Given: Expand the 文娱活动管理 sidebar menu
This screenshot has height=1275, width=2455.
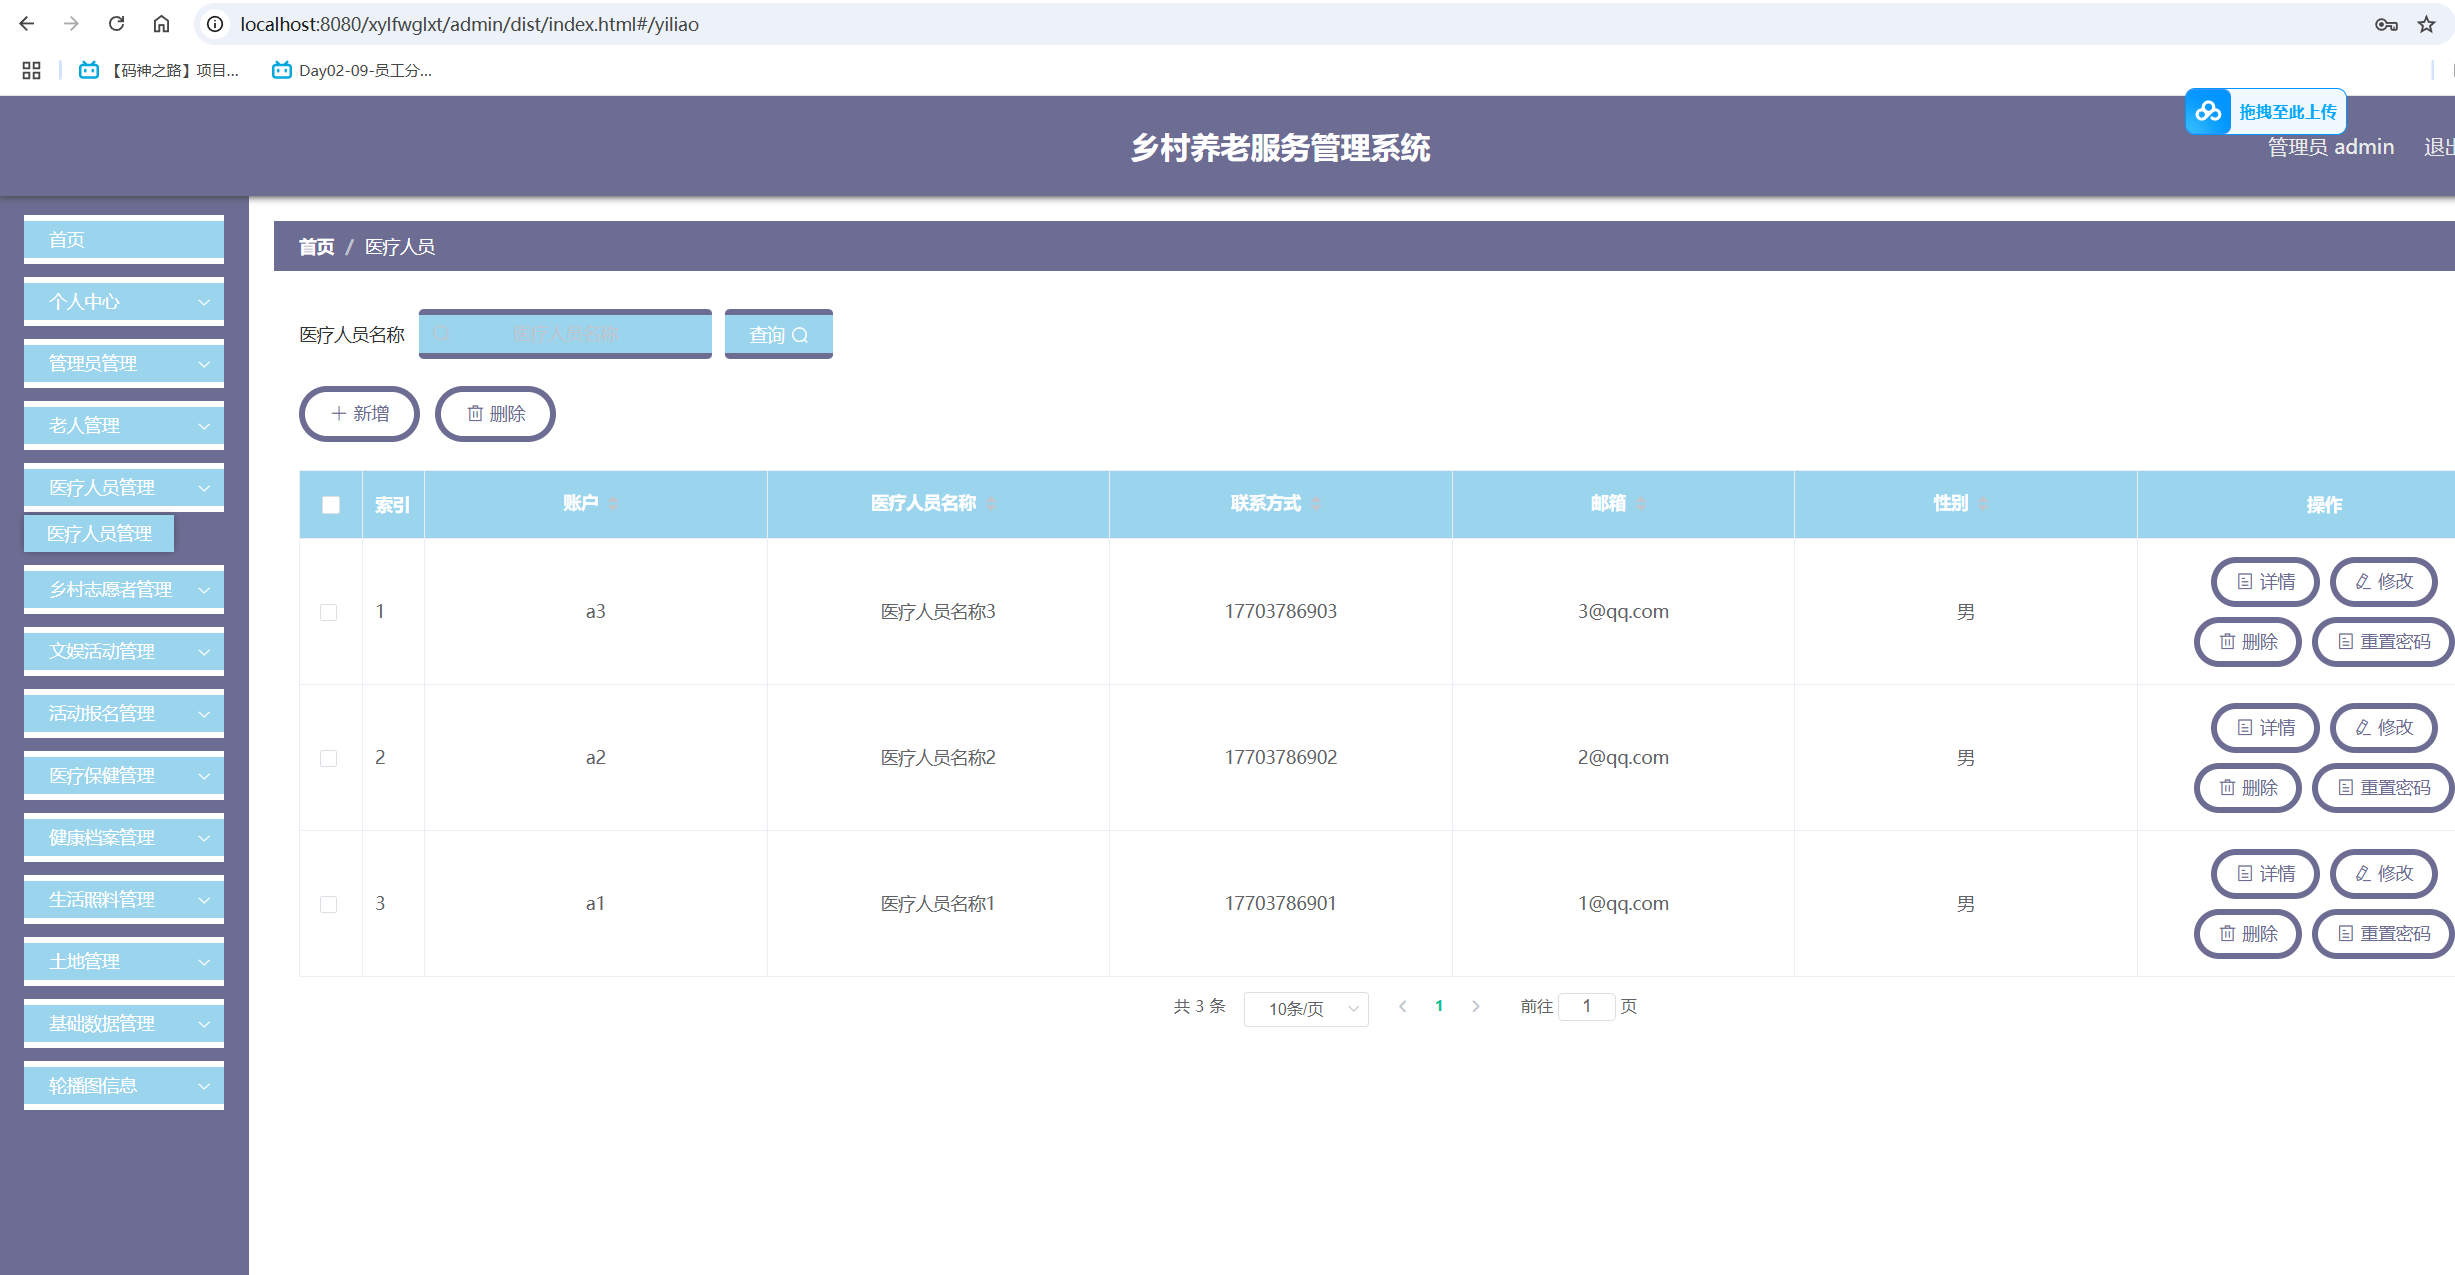Looking at the screenshot, I should (x=124, y=652).
